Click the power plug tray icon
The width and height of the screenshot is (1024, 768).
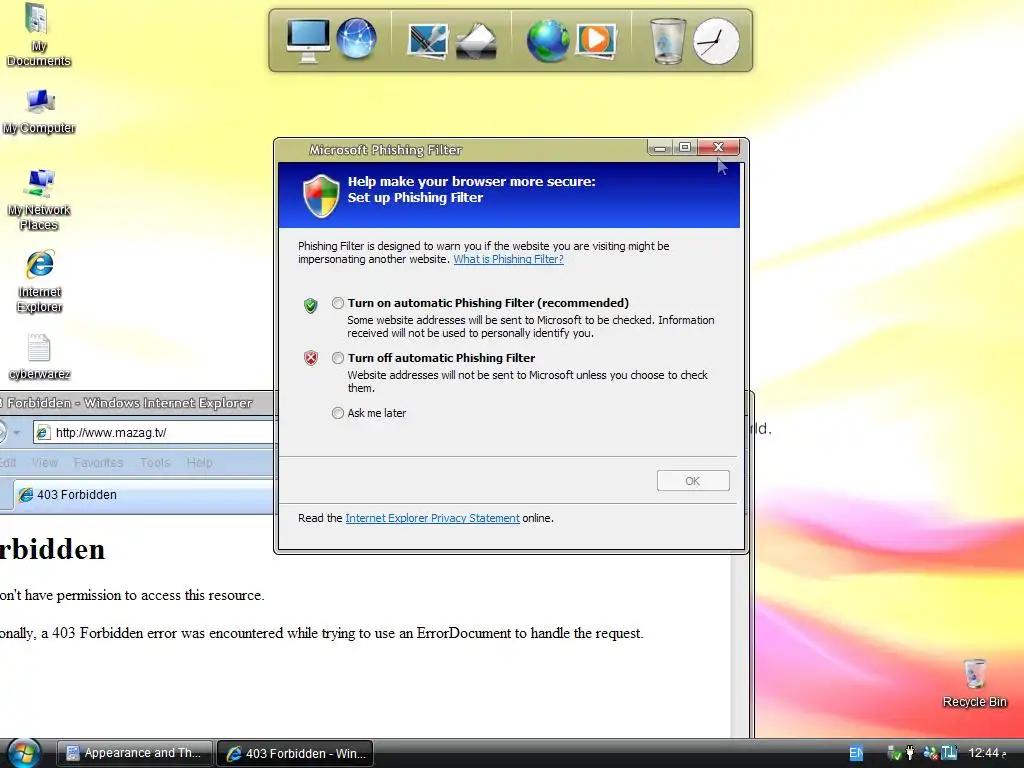[910, 753]
